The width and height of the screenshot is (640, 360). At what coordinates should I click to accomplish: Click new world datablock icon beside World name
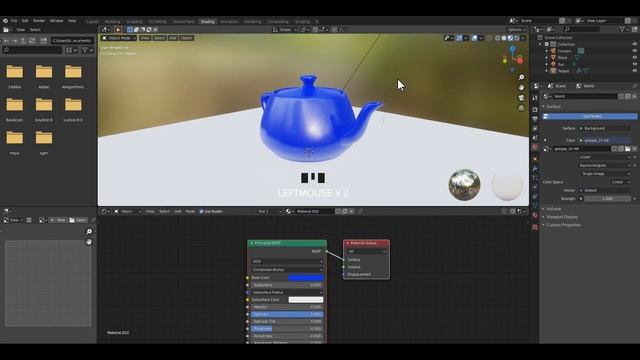628,96
